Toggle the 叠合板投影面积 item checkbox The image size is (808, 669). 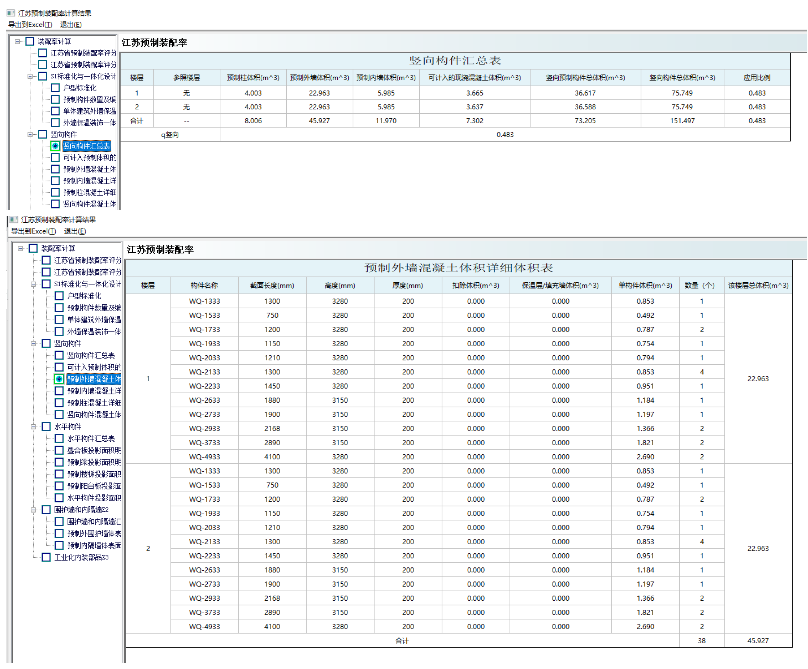click(x=59, y=450)
